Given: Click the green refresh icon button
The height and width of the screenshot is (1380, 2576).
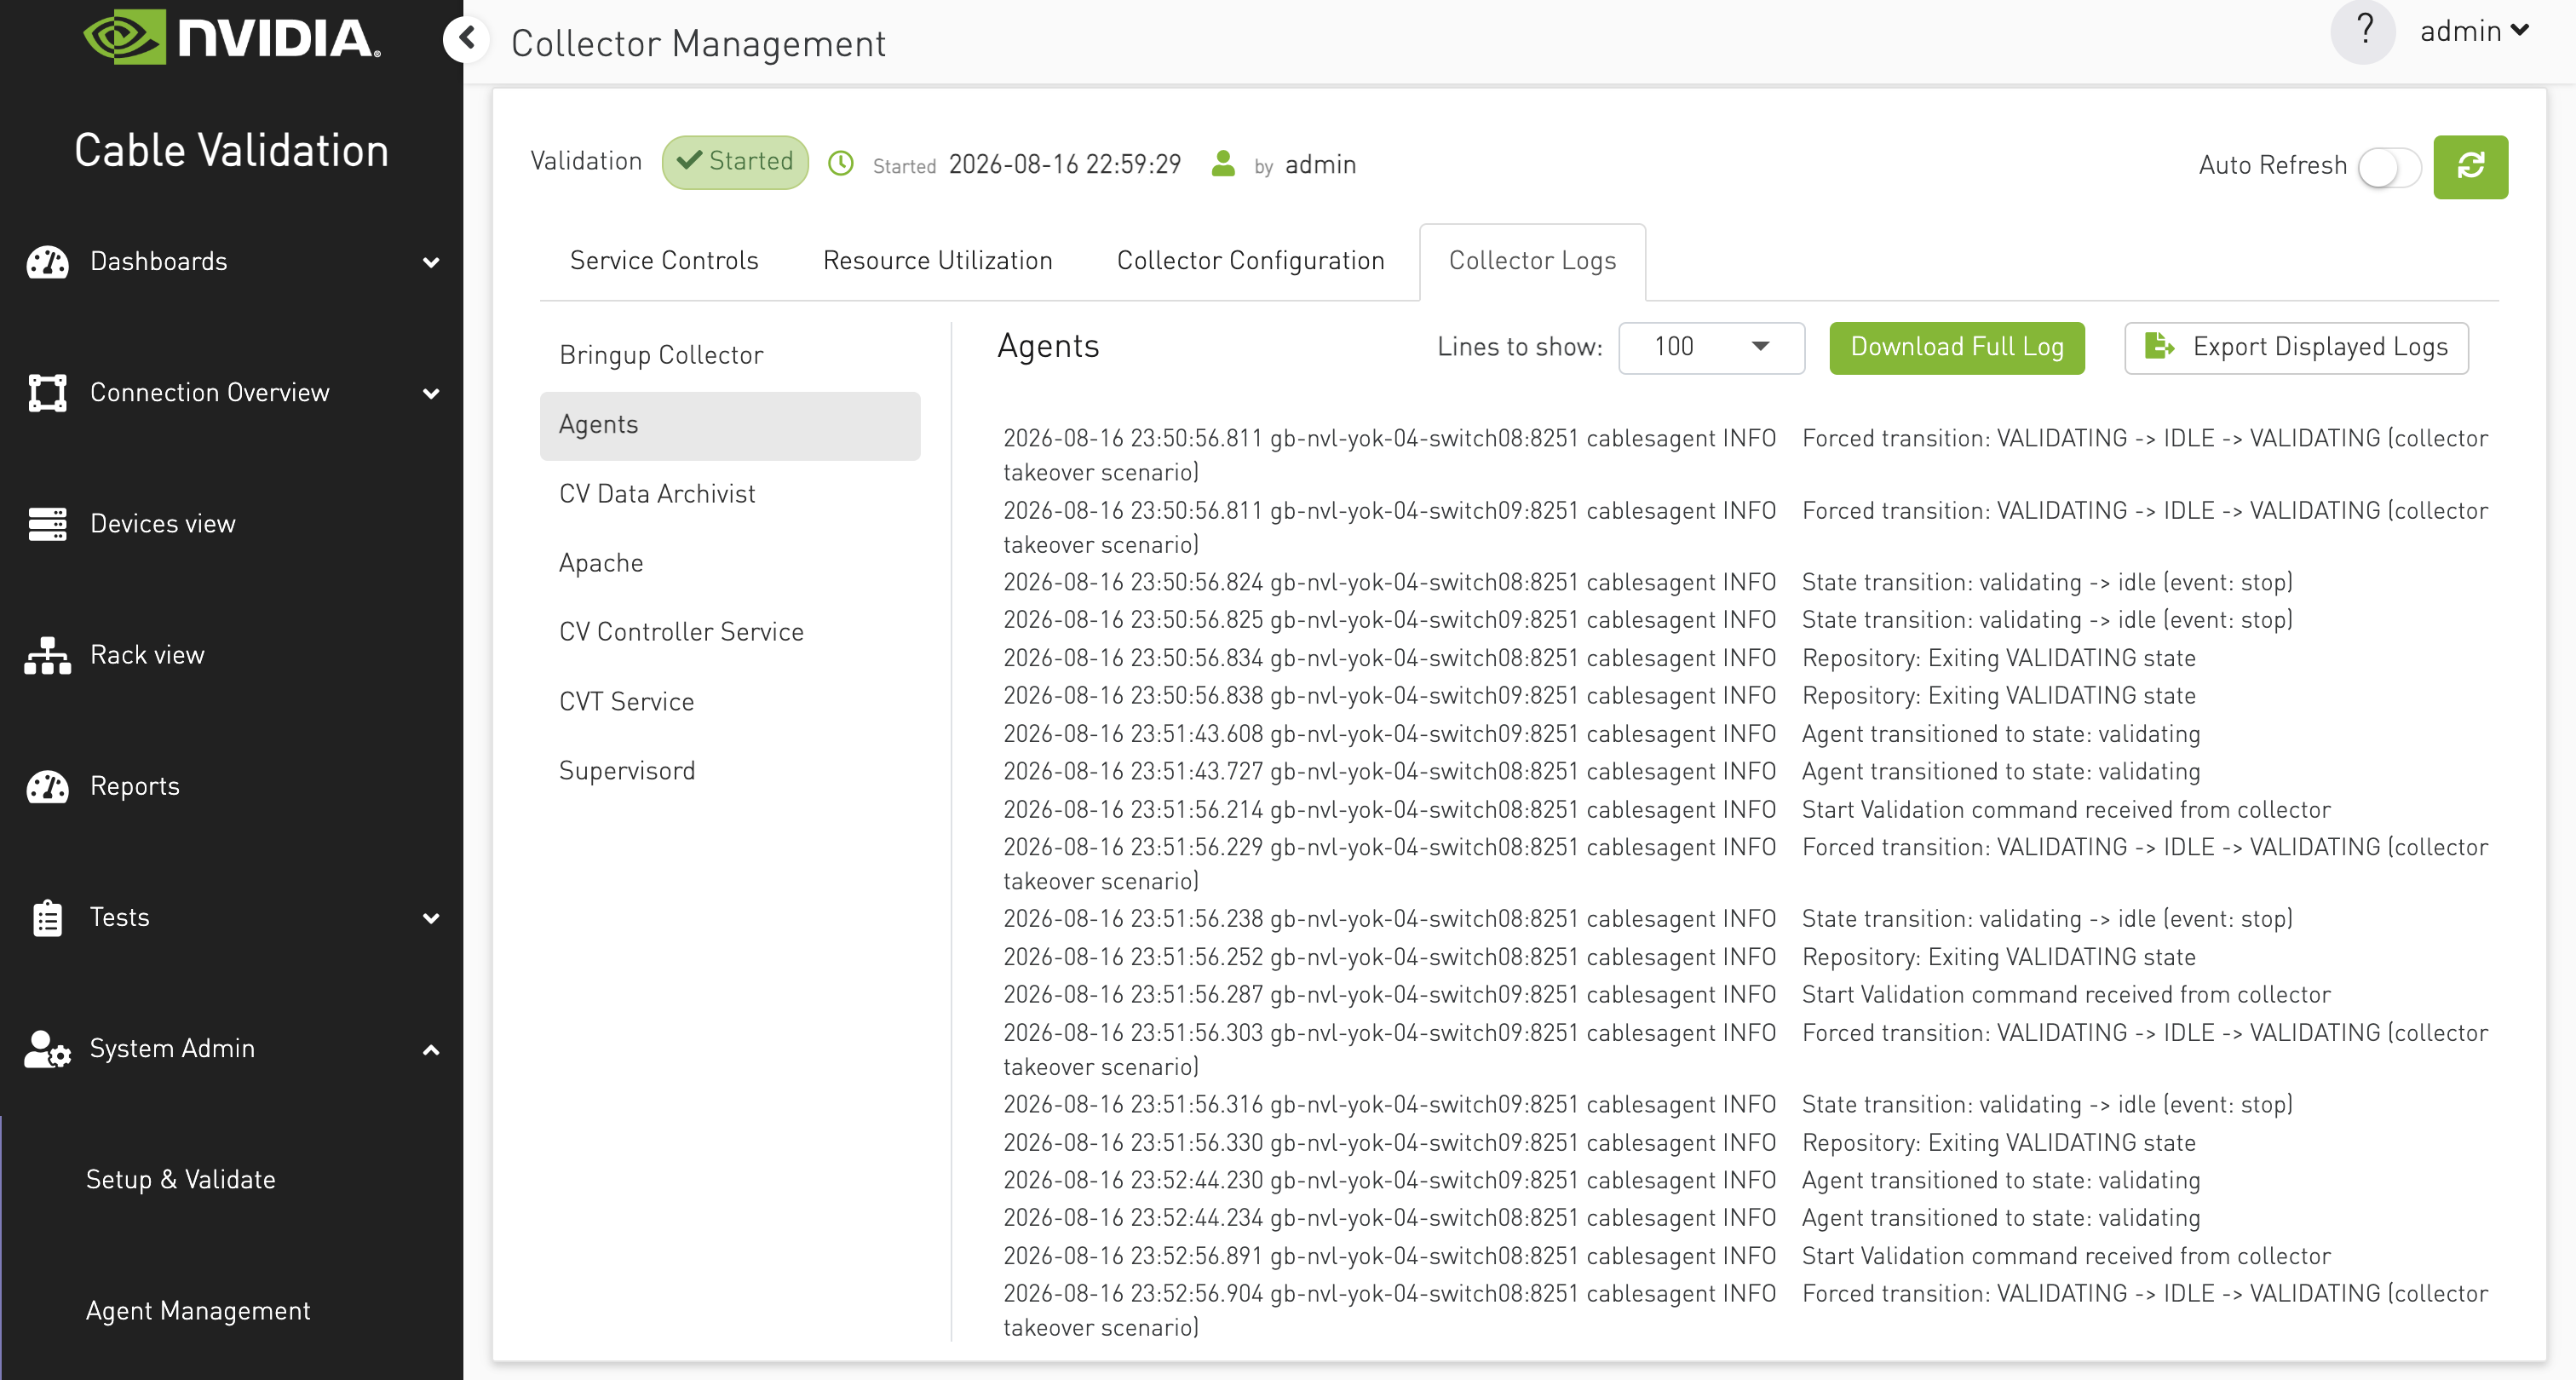Looking at the screenshot, I should point(2470,166).
